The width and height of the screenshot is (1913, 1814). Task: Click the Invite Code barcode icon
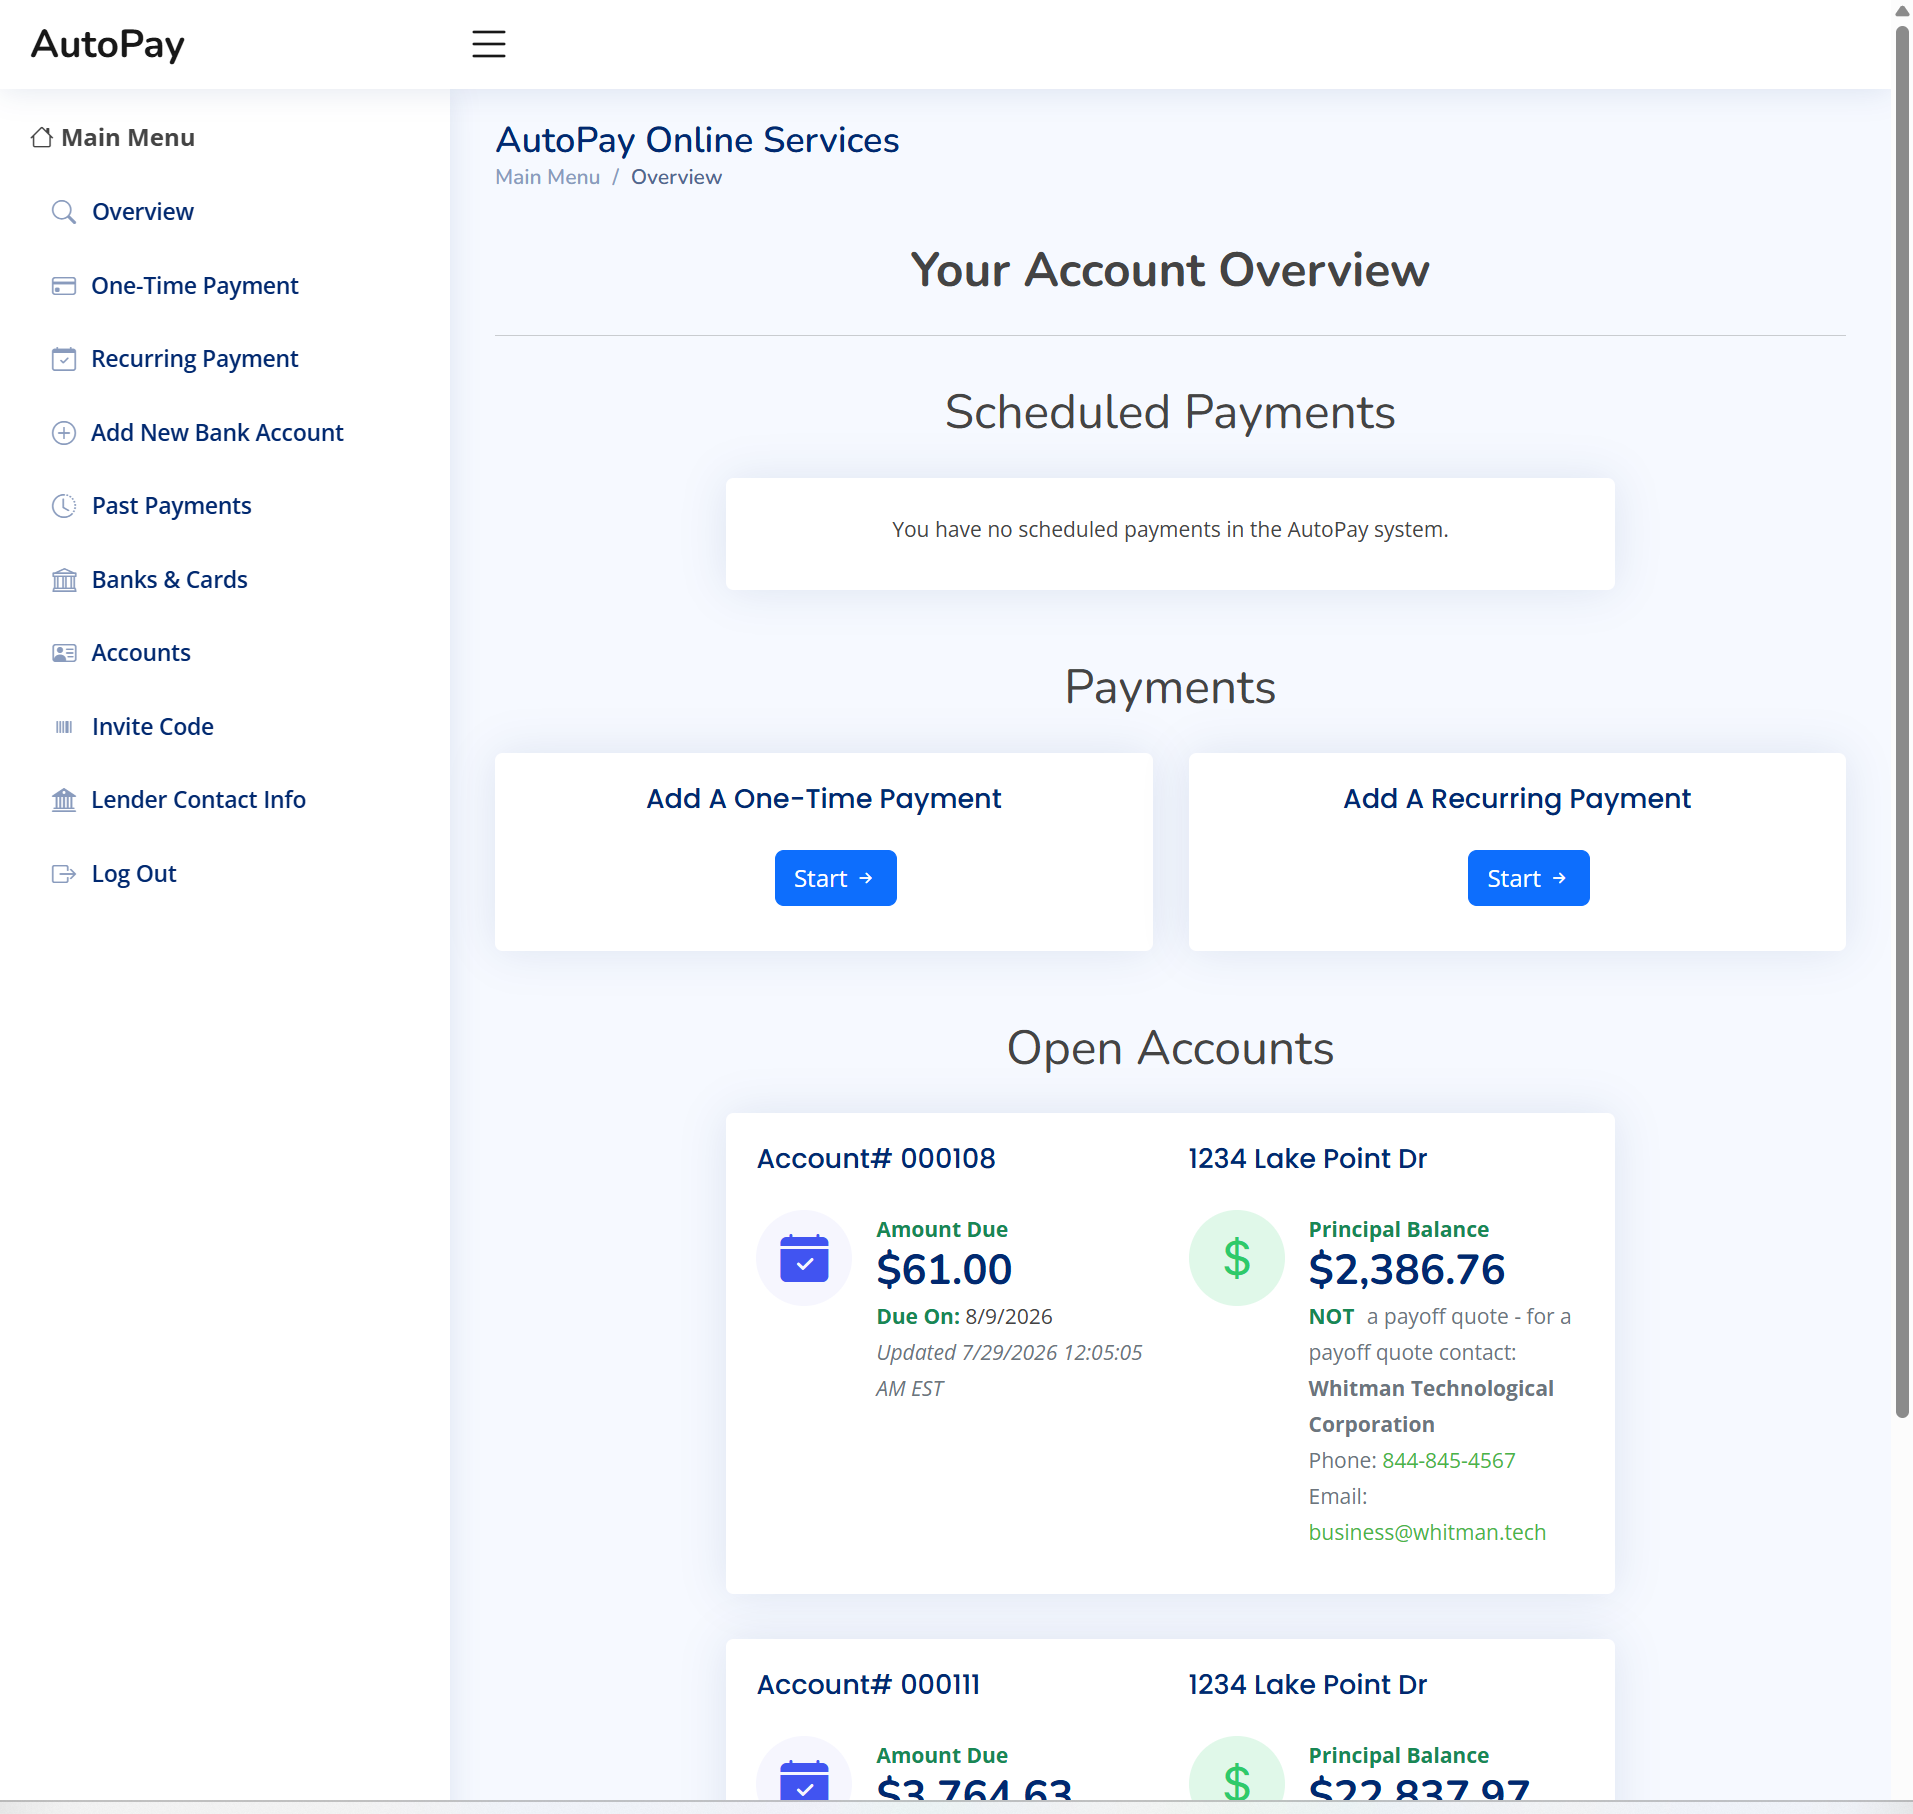point(64,727)
